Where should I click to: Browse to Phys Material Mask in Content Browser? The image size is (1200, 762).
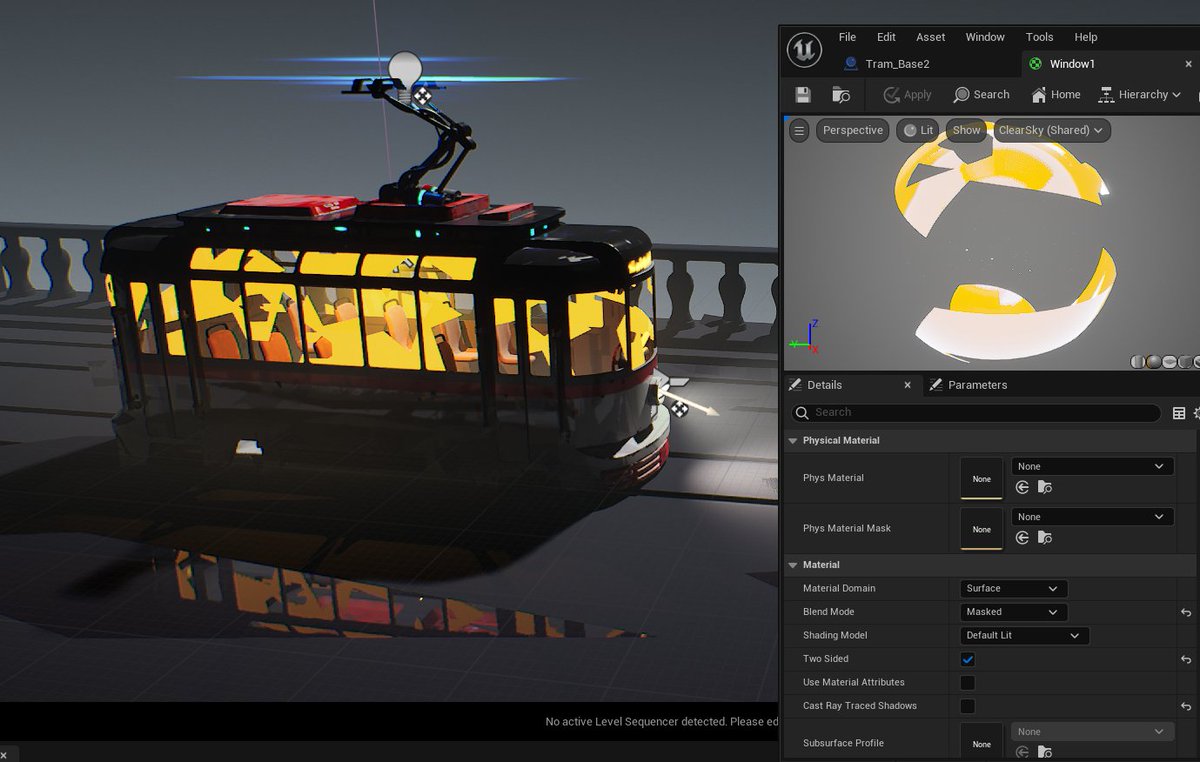[x=1044, y=538]
